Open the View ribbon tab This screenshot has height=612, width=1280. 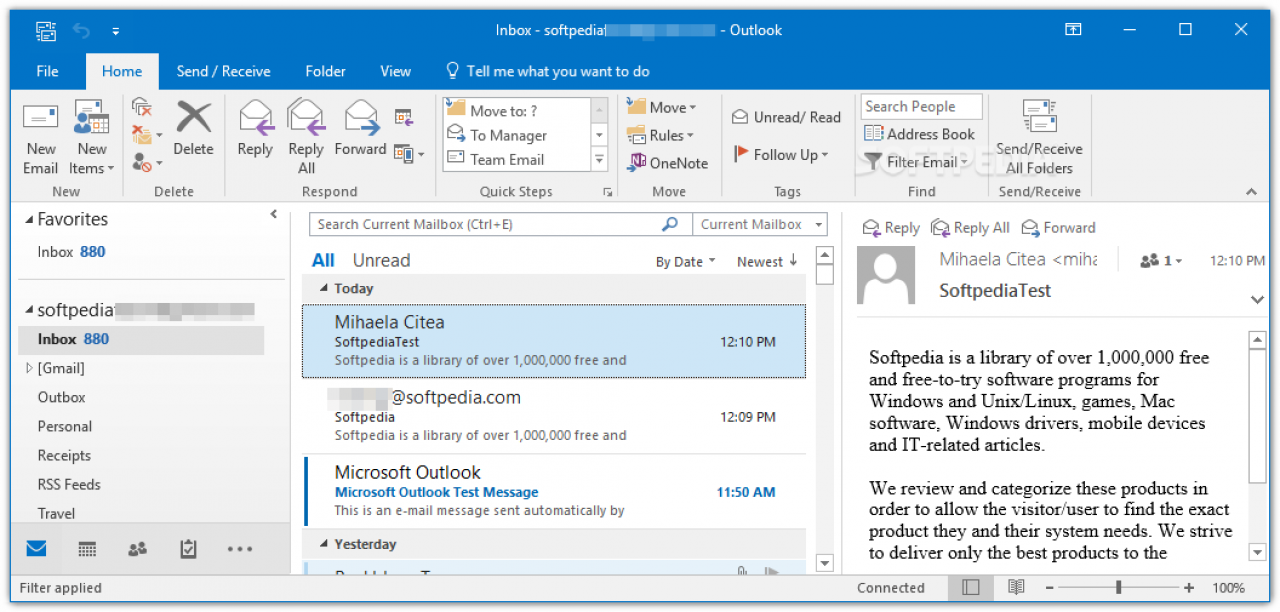pos(395,71)
